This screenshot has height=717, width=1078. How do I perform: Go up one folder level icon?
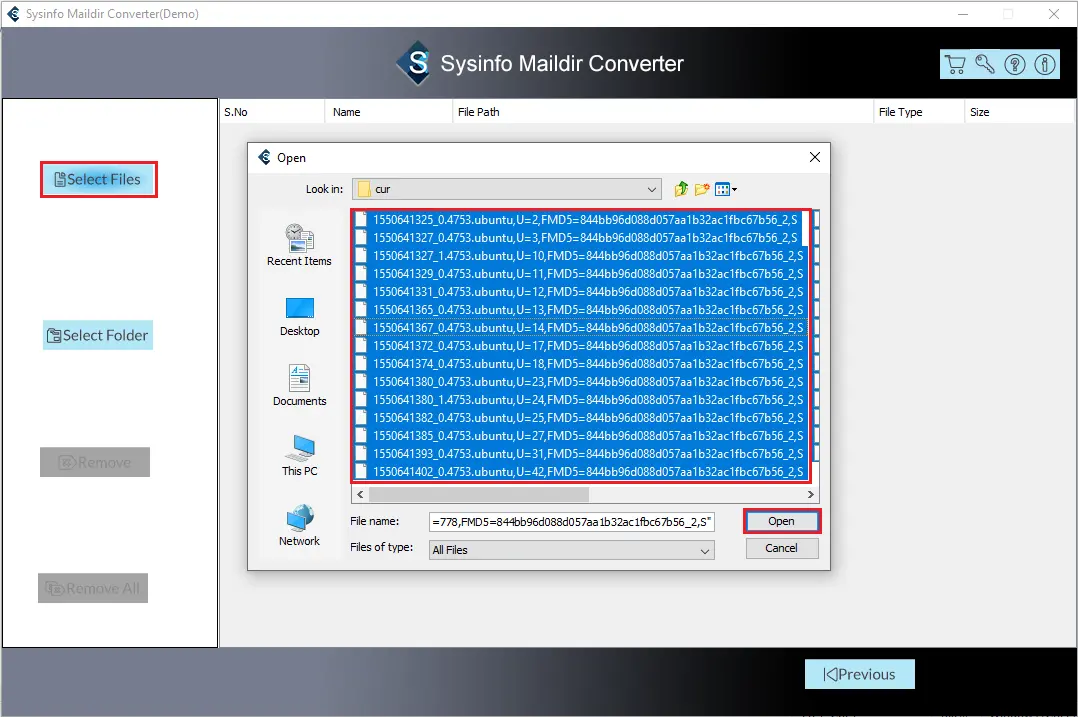(681, 189)
